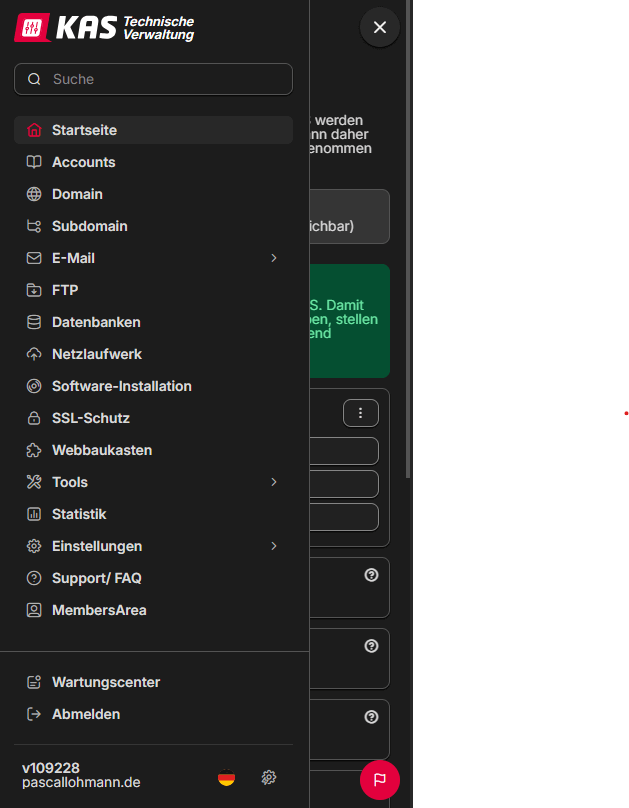Open the Accounts menu item
This screenshot has width=629, height=808.
tap(154, 162)
